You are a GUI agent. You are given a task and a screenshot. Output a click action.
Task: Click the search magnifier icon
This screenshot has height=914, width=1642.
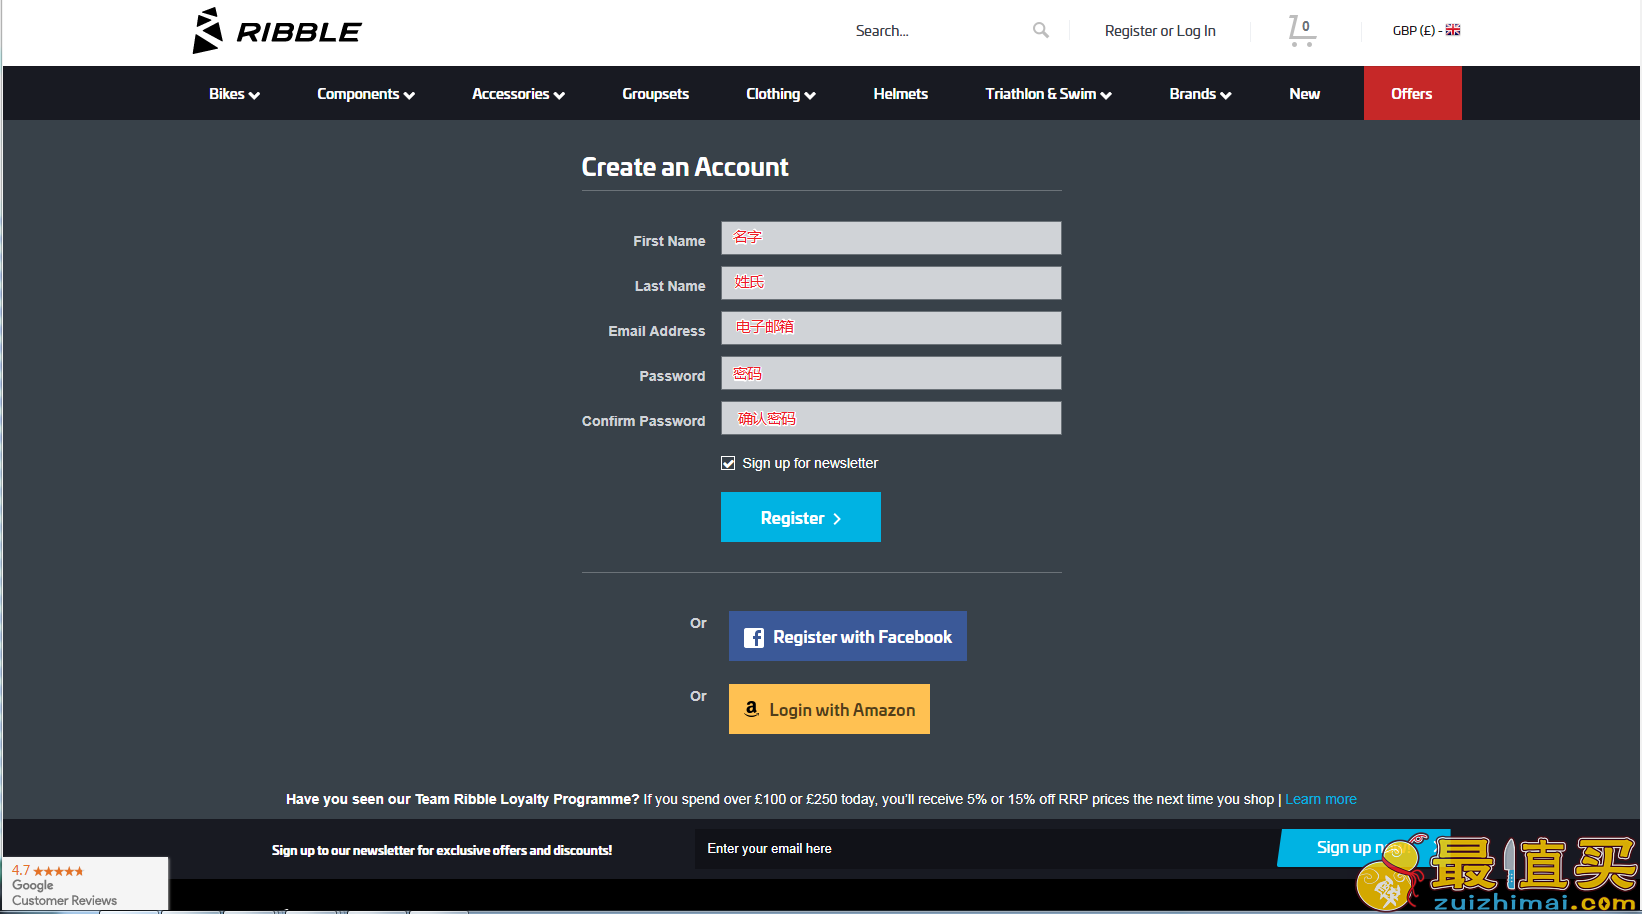[1041, 31]
